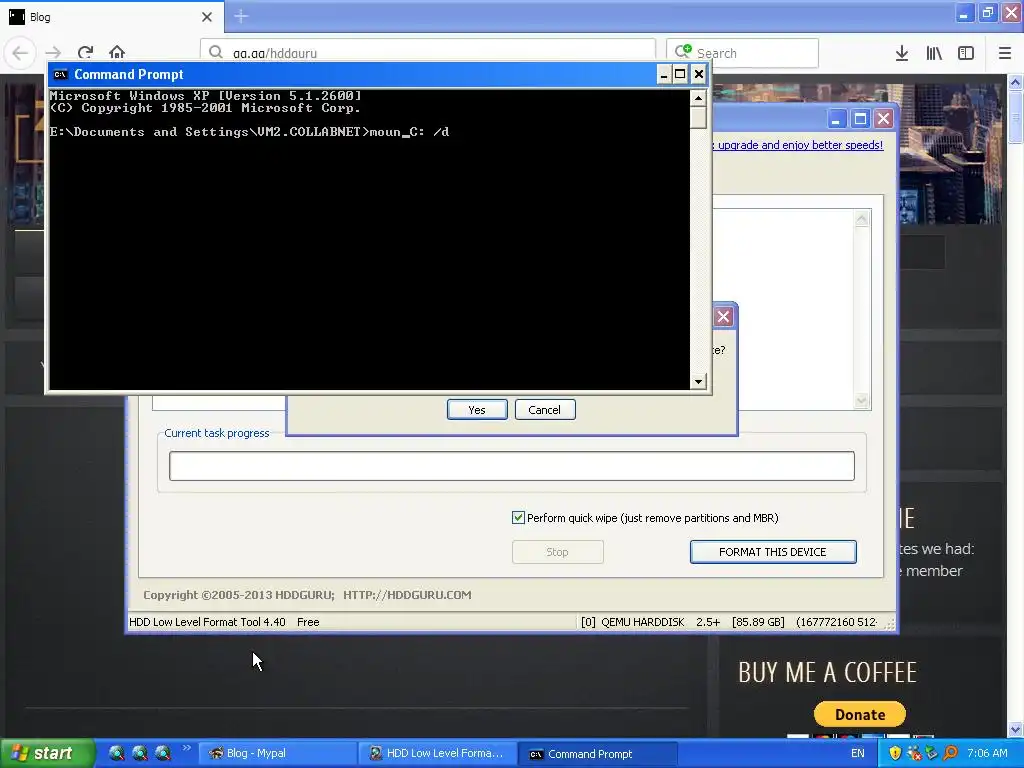Toggle the browser sidebar icon
This screenshot has width=1024, height=768.
click(x=966, y=53)
